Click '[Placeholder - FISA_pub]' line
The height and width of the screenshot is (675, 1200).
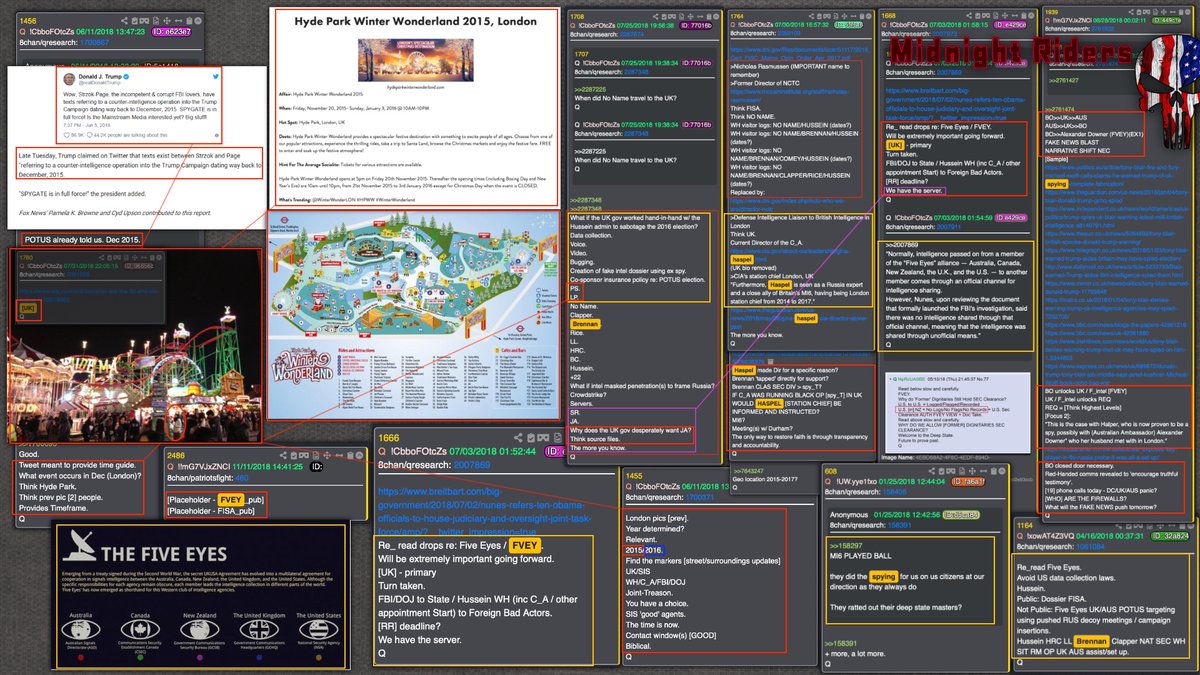(x=211, y=511)
